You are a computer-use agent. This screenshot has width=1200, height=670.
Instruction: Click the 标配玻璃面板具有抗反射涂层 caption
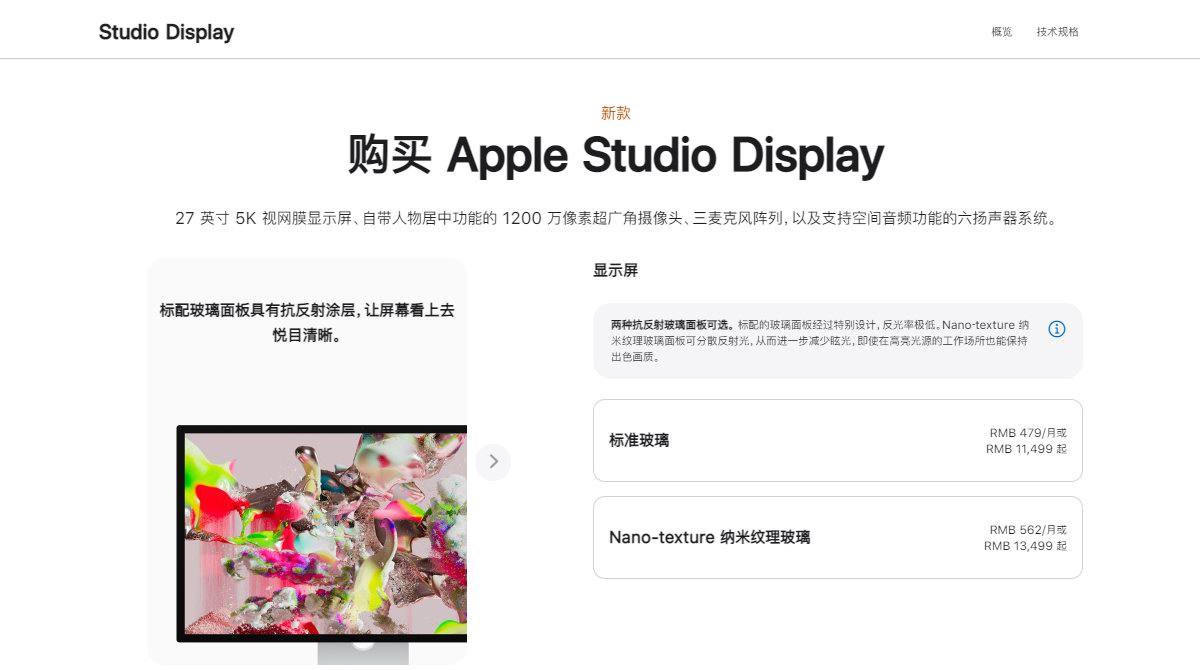[x=307, y=323]
